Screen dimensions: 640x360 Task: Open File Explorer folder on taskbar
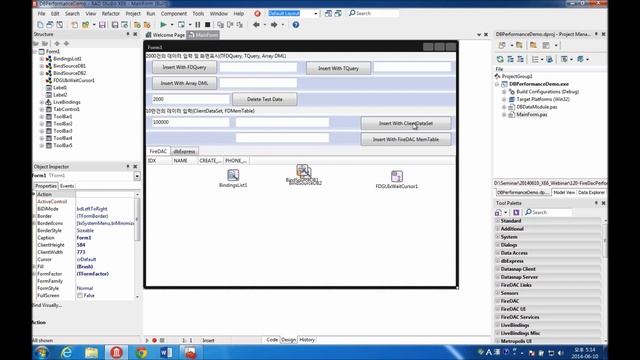91,353
